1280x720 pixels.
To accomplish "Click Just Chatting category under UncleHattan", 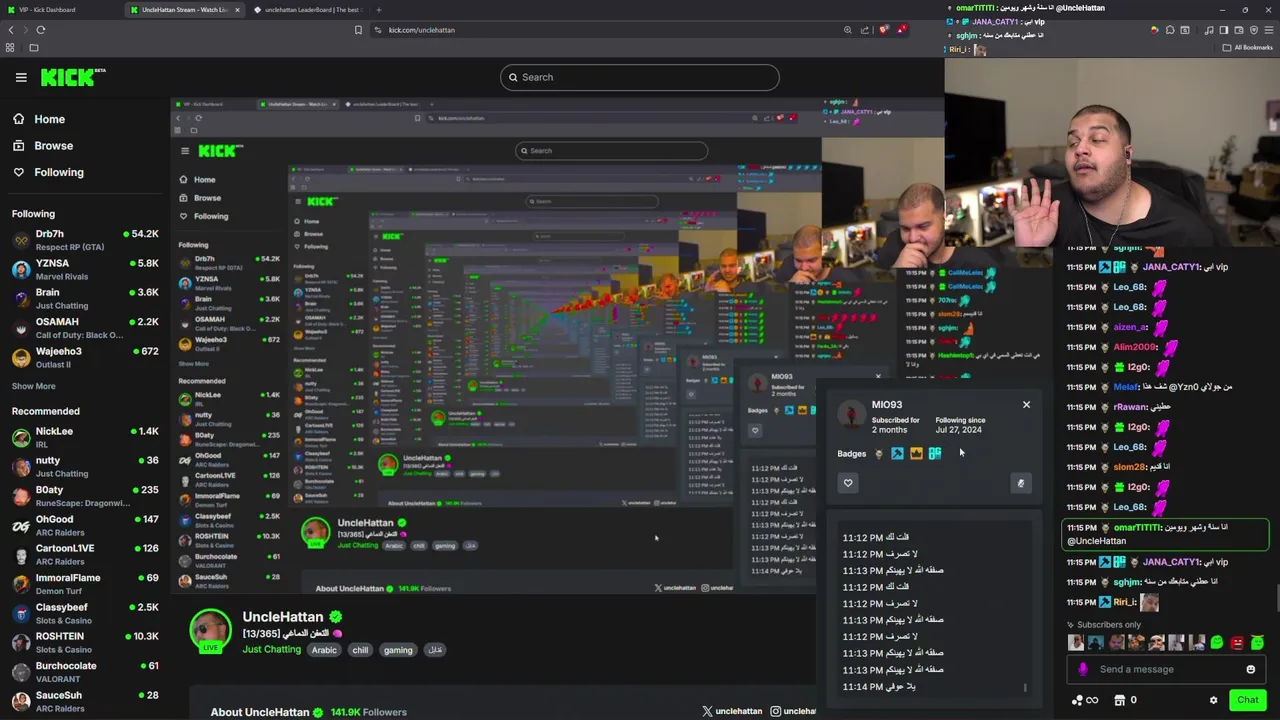I will click(x=271, y=650).
